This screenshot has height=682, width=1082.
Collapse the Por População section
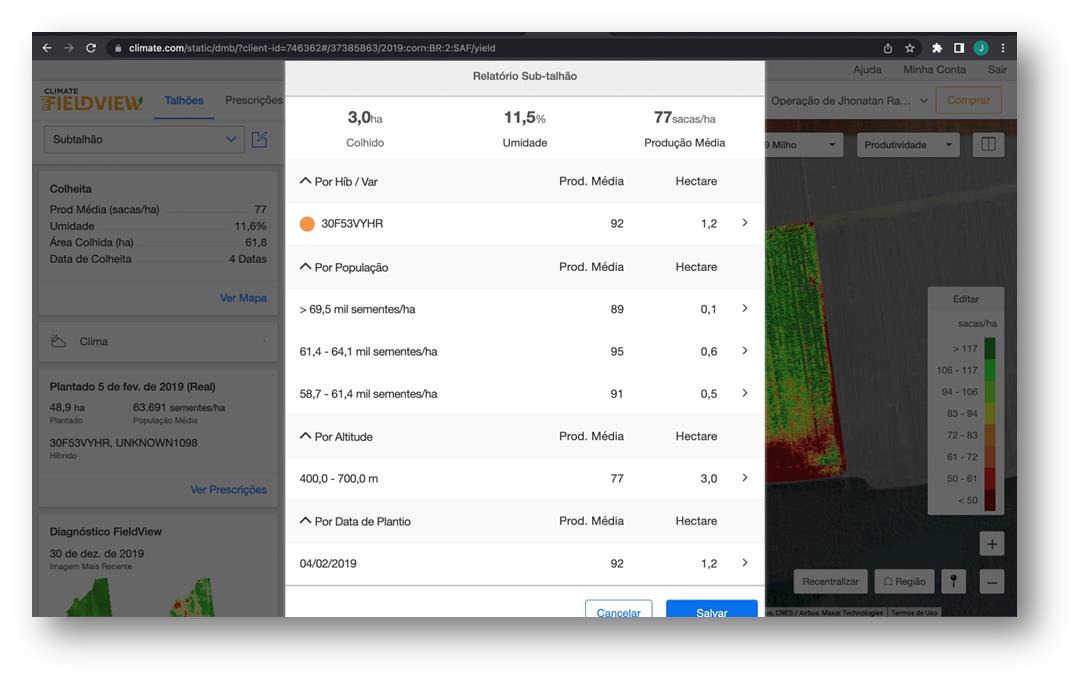306,267
